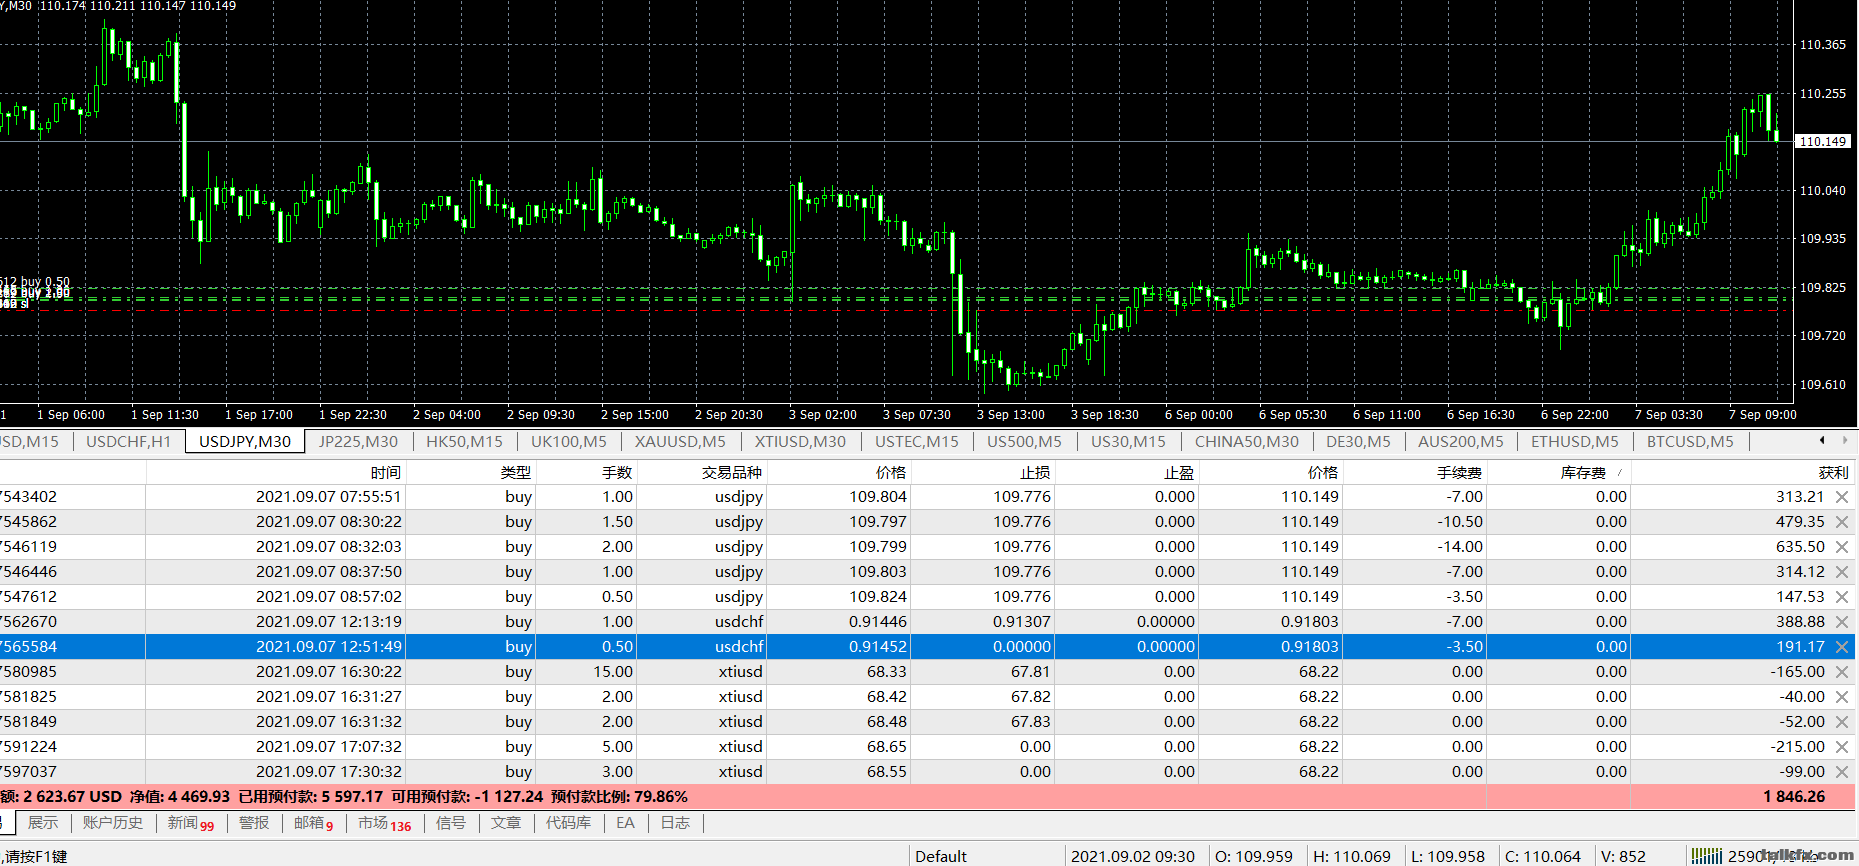
Task: Close order 545862 with the X icon
Action: pyautogui.click(x=1842, y=522)
